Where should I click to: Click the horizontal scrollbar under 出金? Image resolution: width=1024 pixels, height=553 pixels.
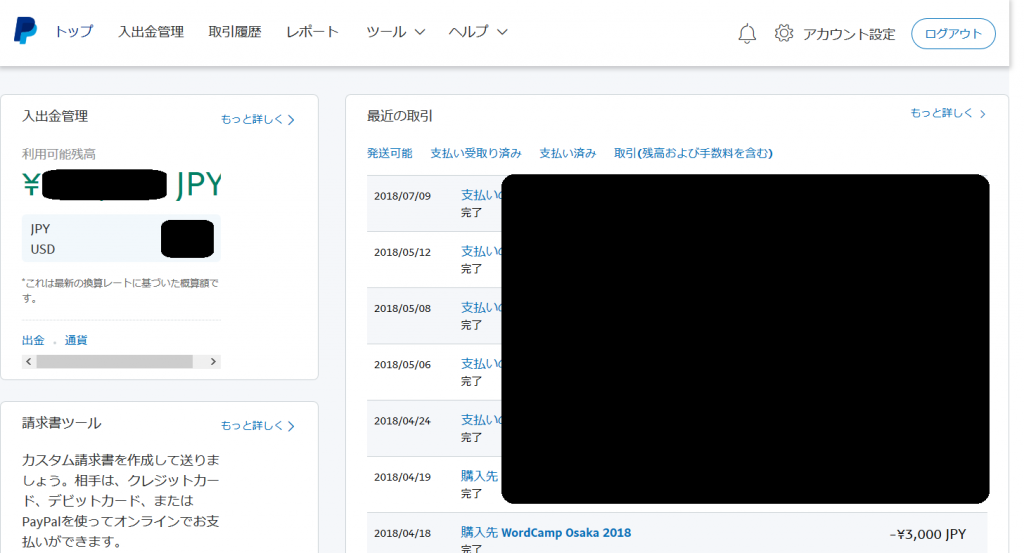pyautogui.click(x=114, y=361)
